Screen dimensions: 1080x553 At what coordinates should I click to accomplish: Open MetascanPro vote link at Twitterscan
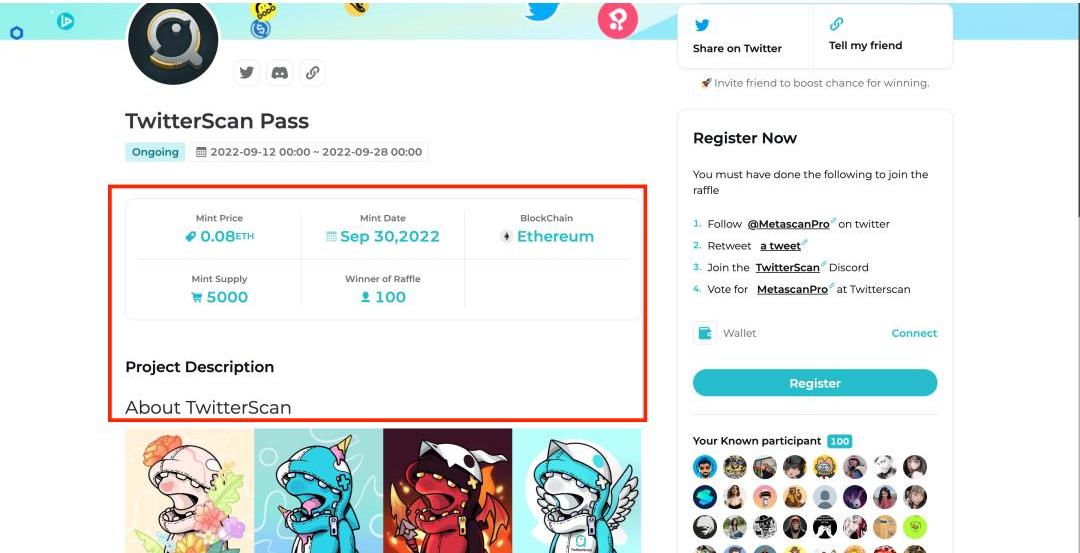pyautogui.click(x=792, y=289)
